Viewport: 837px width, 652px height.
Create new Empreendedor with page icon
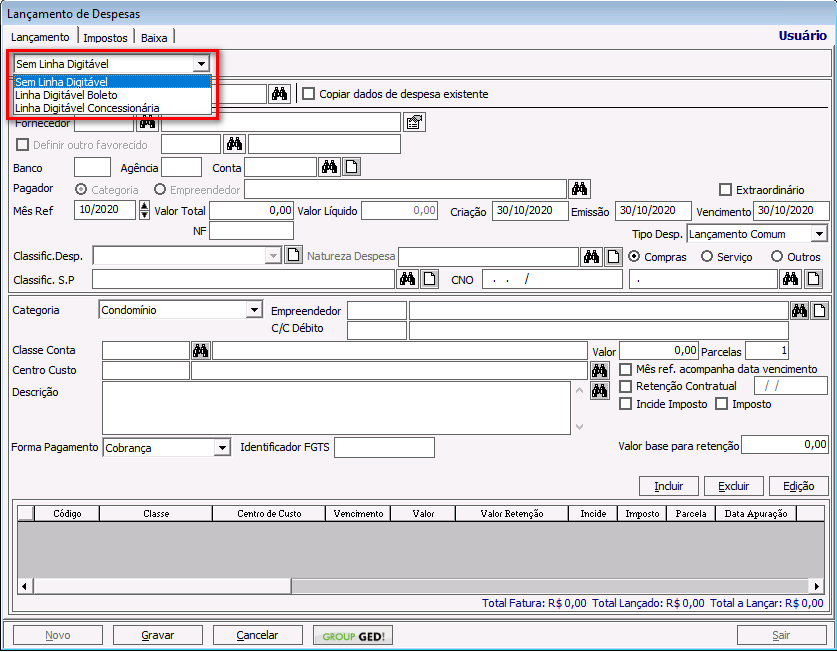point(820,311)
